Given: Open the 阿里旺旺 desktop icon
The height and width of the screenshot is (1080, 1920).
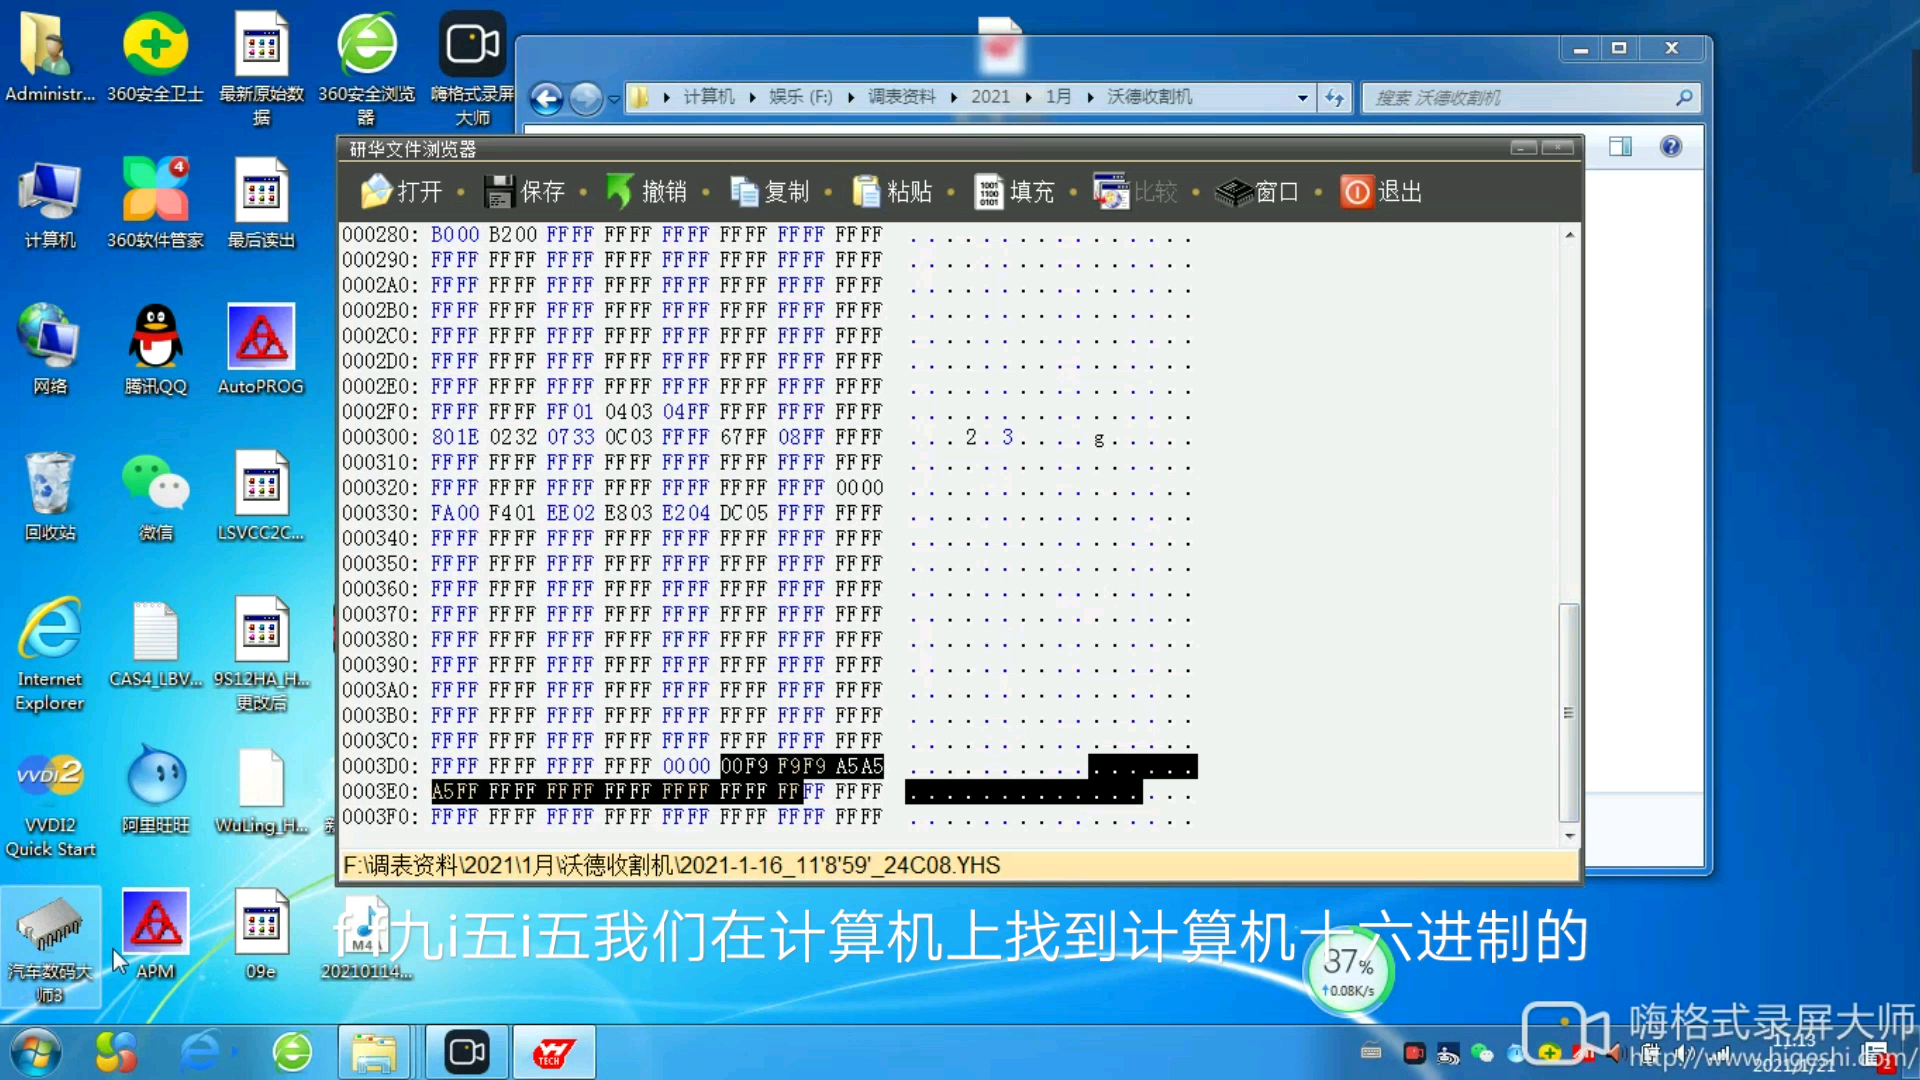Looking at the screenshot, I should [155, 790].
